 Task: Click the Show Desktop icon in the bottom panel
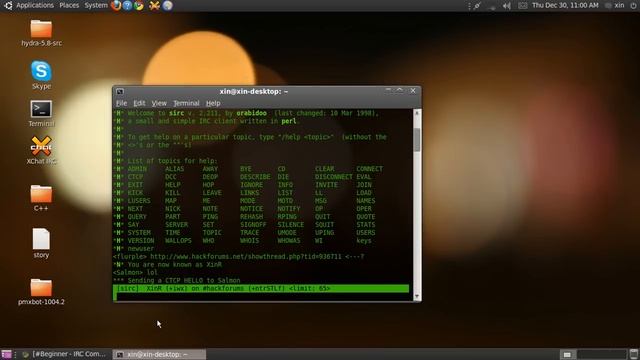click(x=6, y=354)
